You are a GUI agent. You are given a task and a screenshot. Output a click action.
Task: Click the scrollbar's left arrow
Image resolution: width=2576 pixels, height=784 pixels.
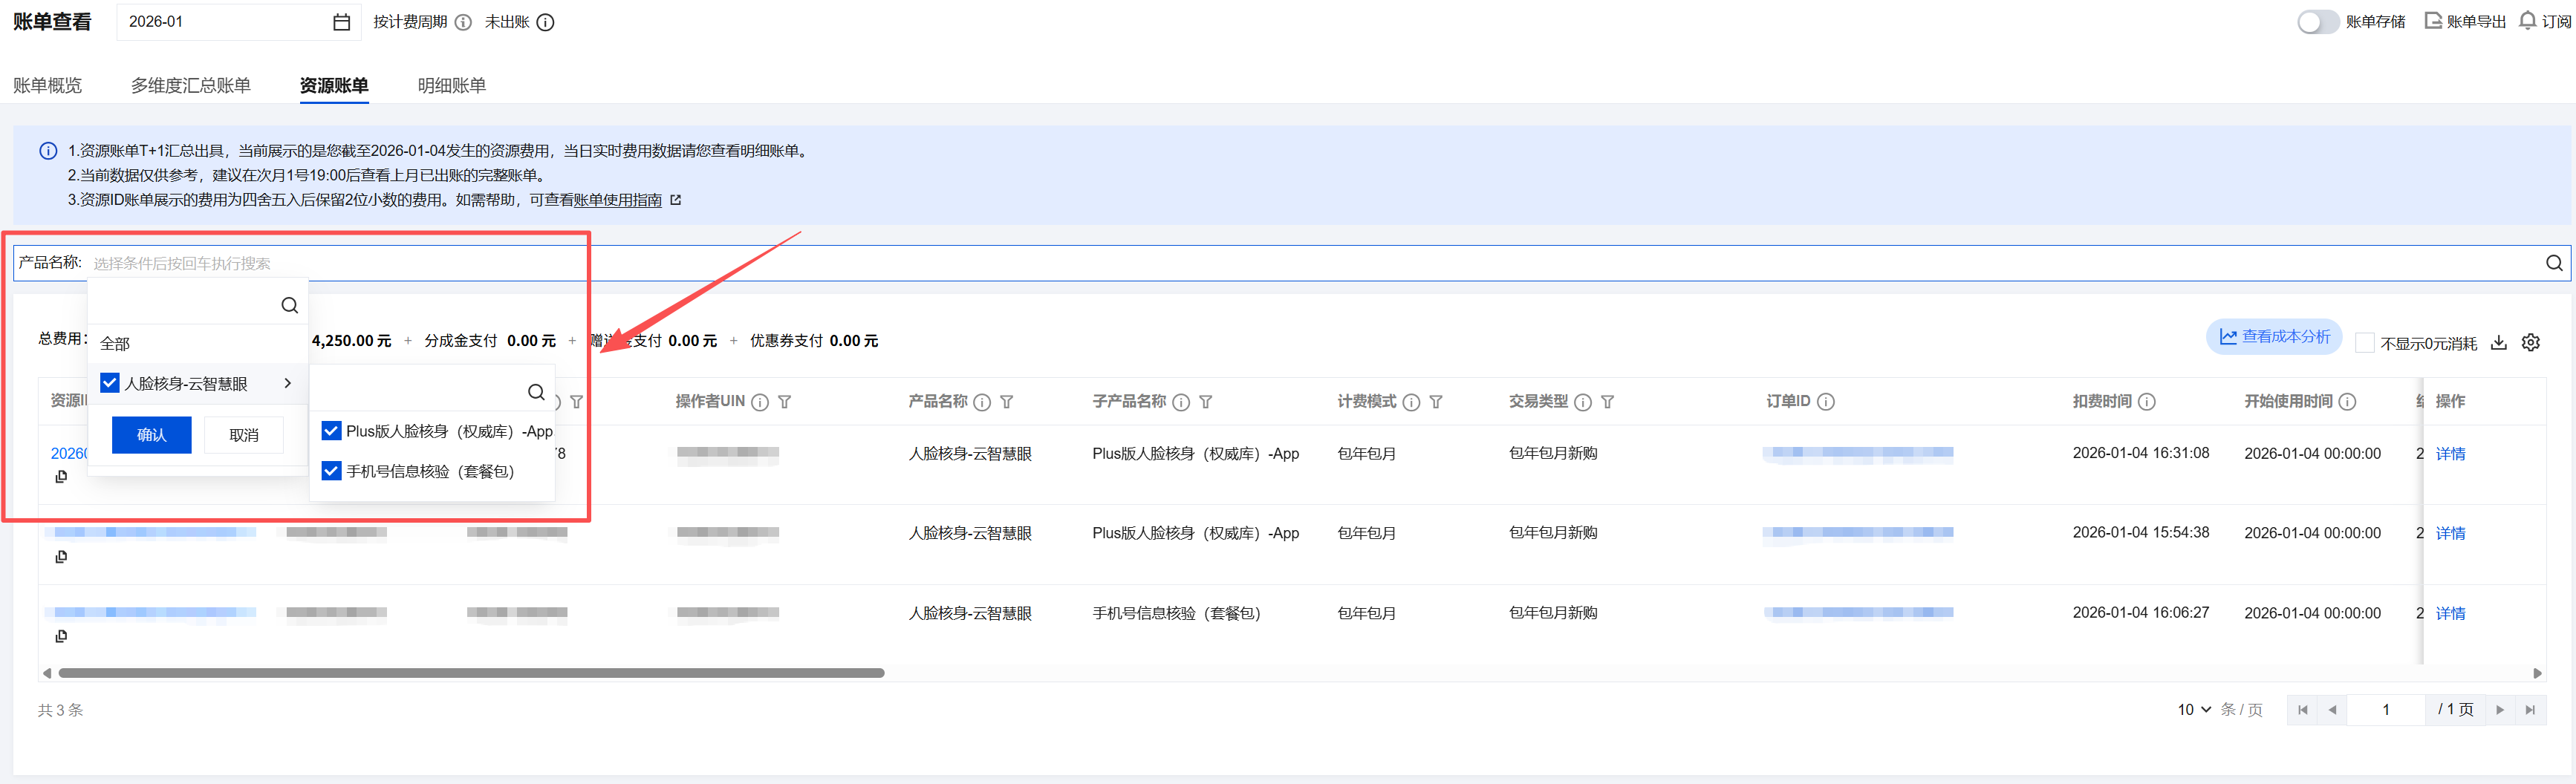[x=46, y=673]
